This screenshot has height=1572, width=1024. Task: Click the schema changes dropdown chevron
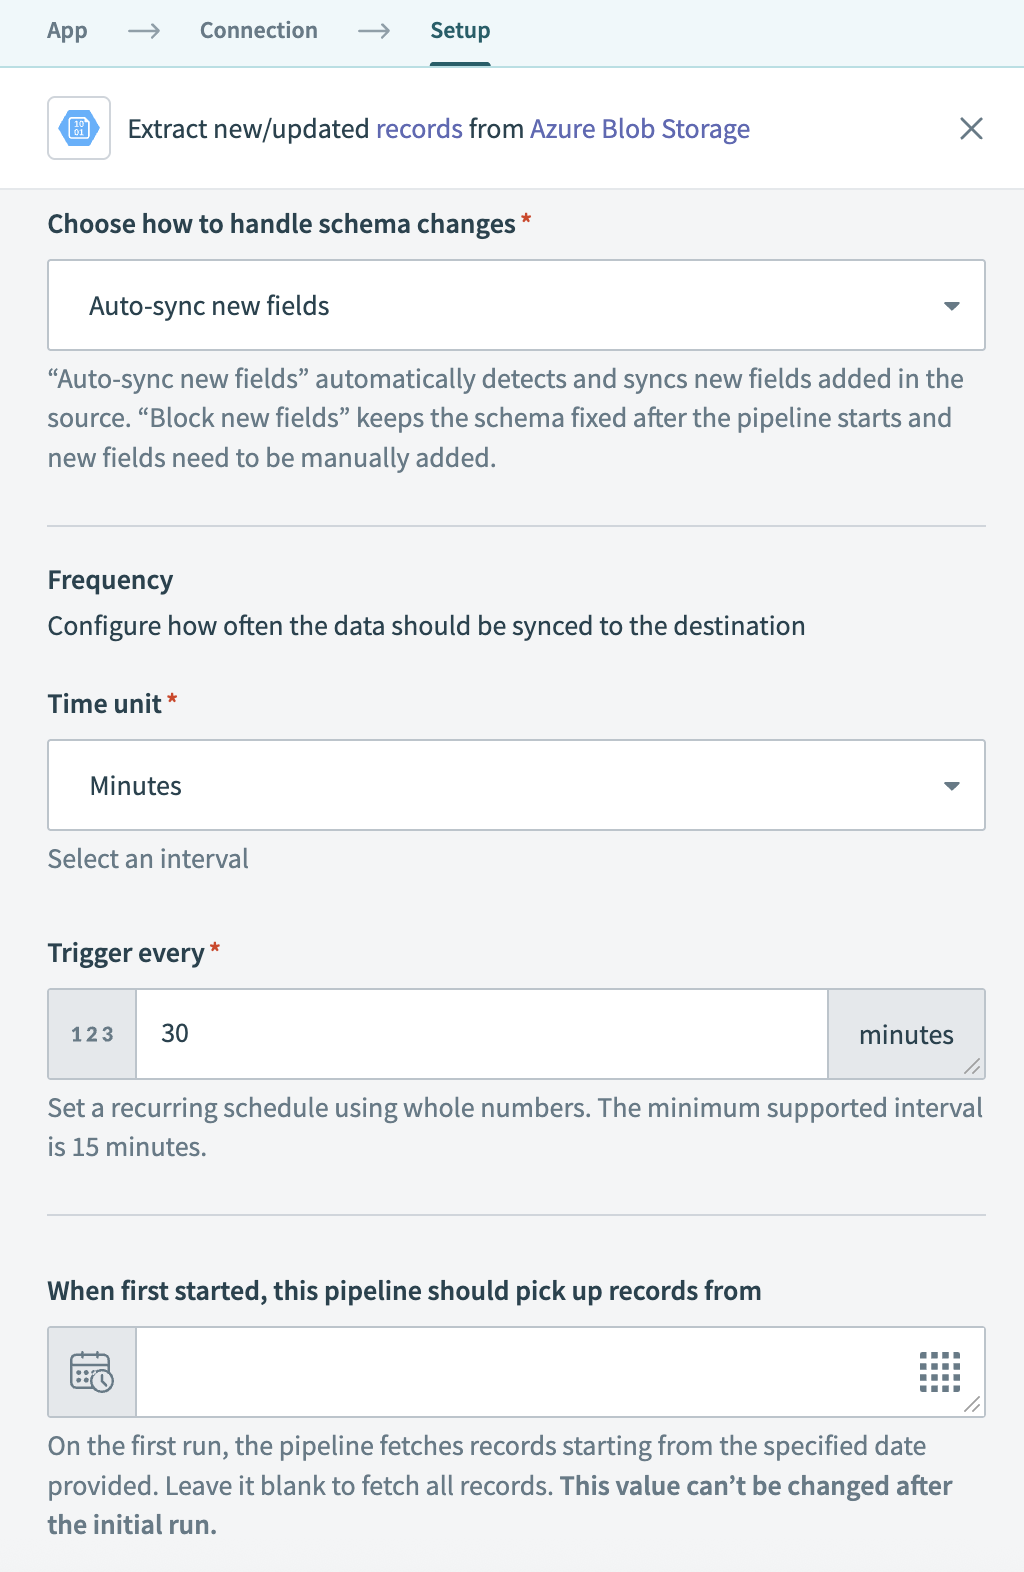click(x=954, y=305)
